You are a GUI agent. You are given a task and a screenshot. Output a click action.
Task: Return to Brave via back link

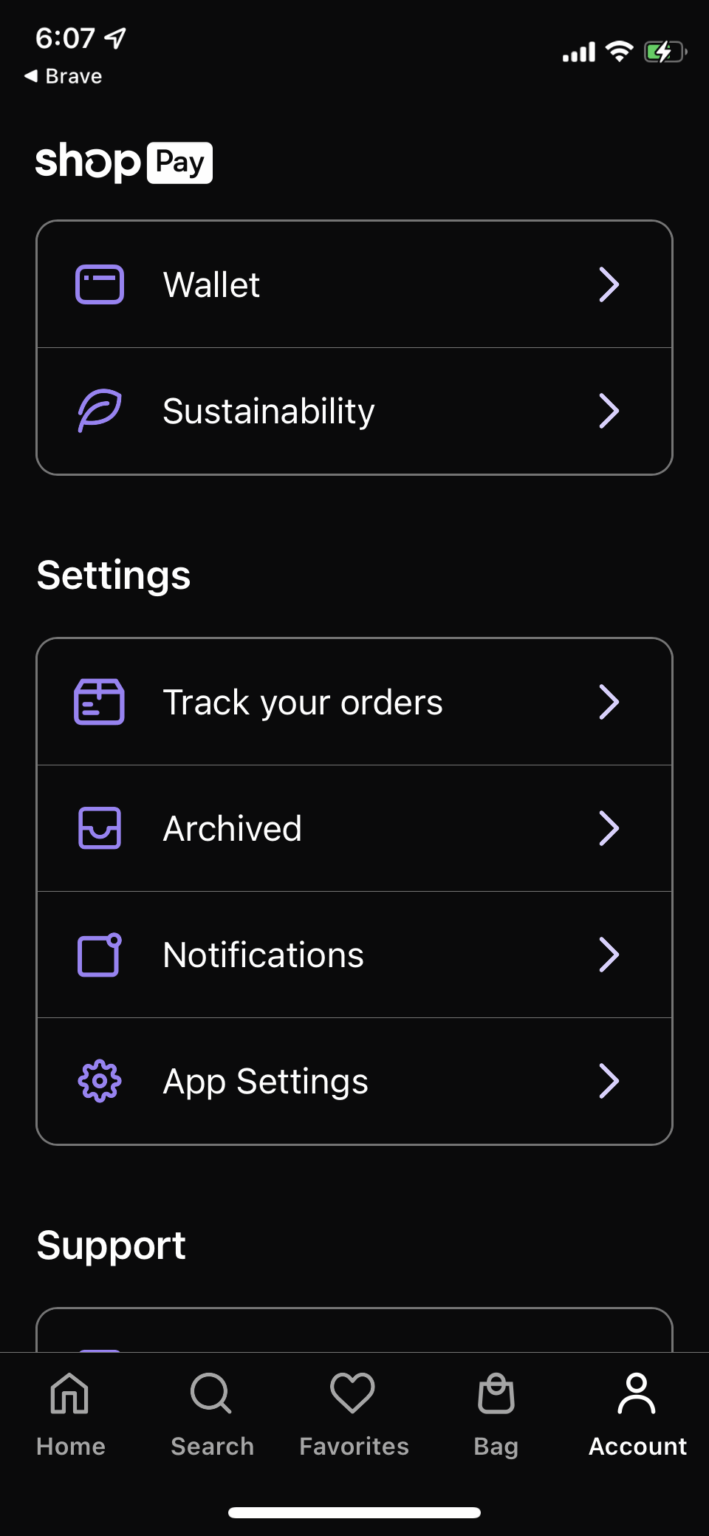(x=63, y=76)
